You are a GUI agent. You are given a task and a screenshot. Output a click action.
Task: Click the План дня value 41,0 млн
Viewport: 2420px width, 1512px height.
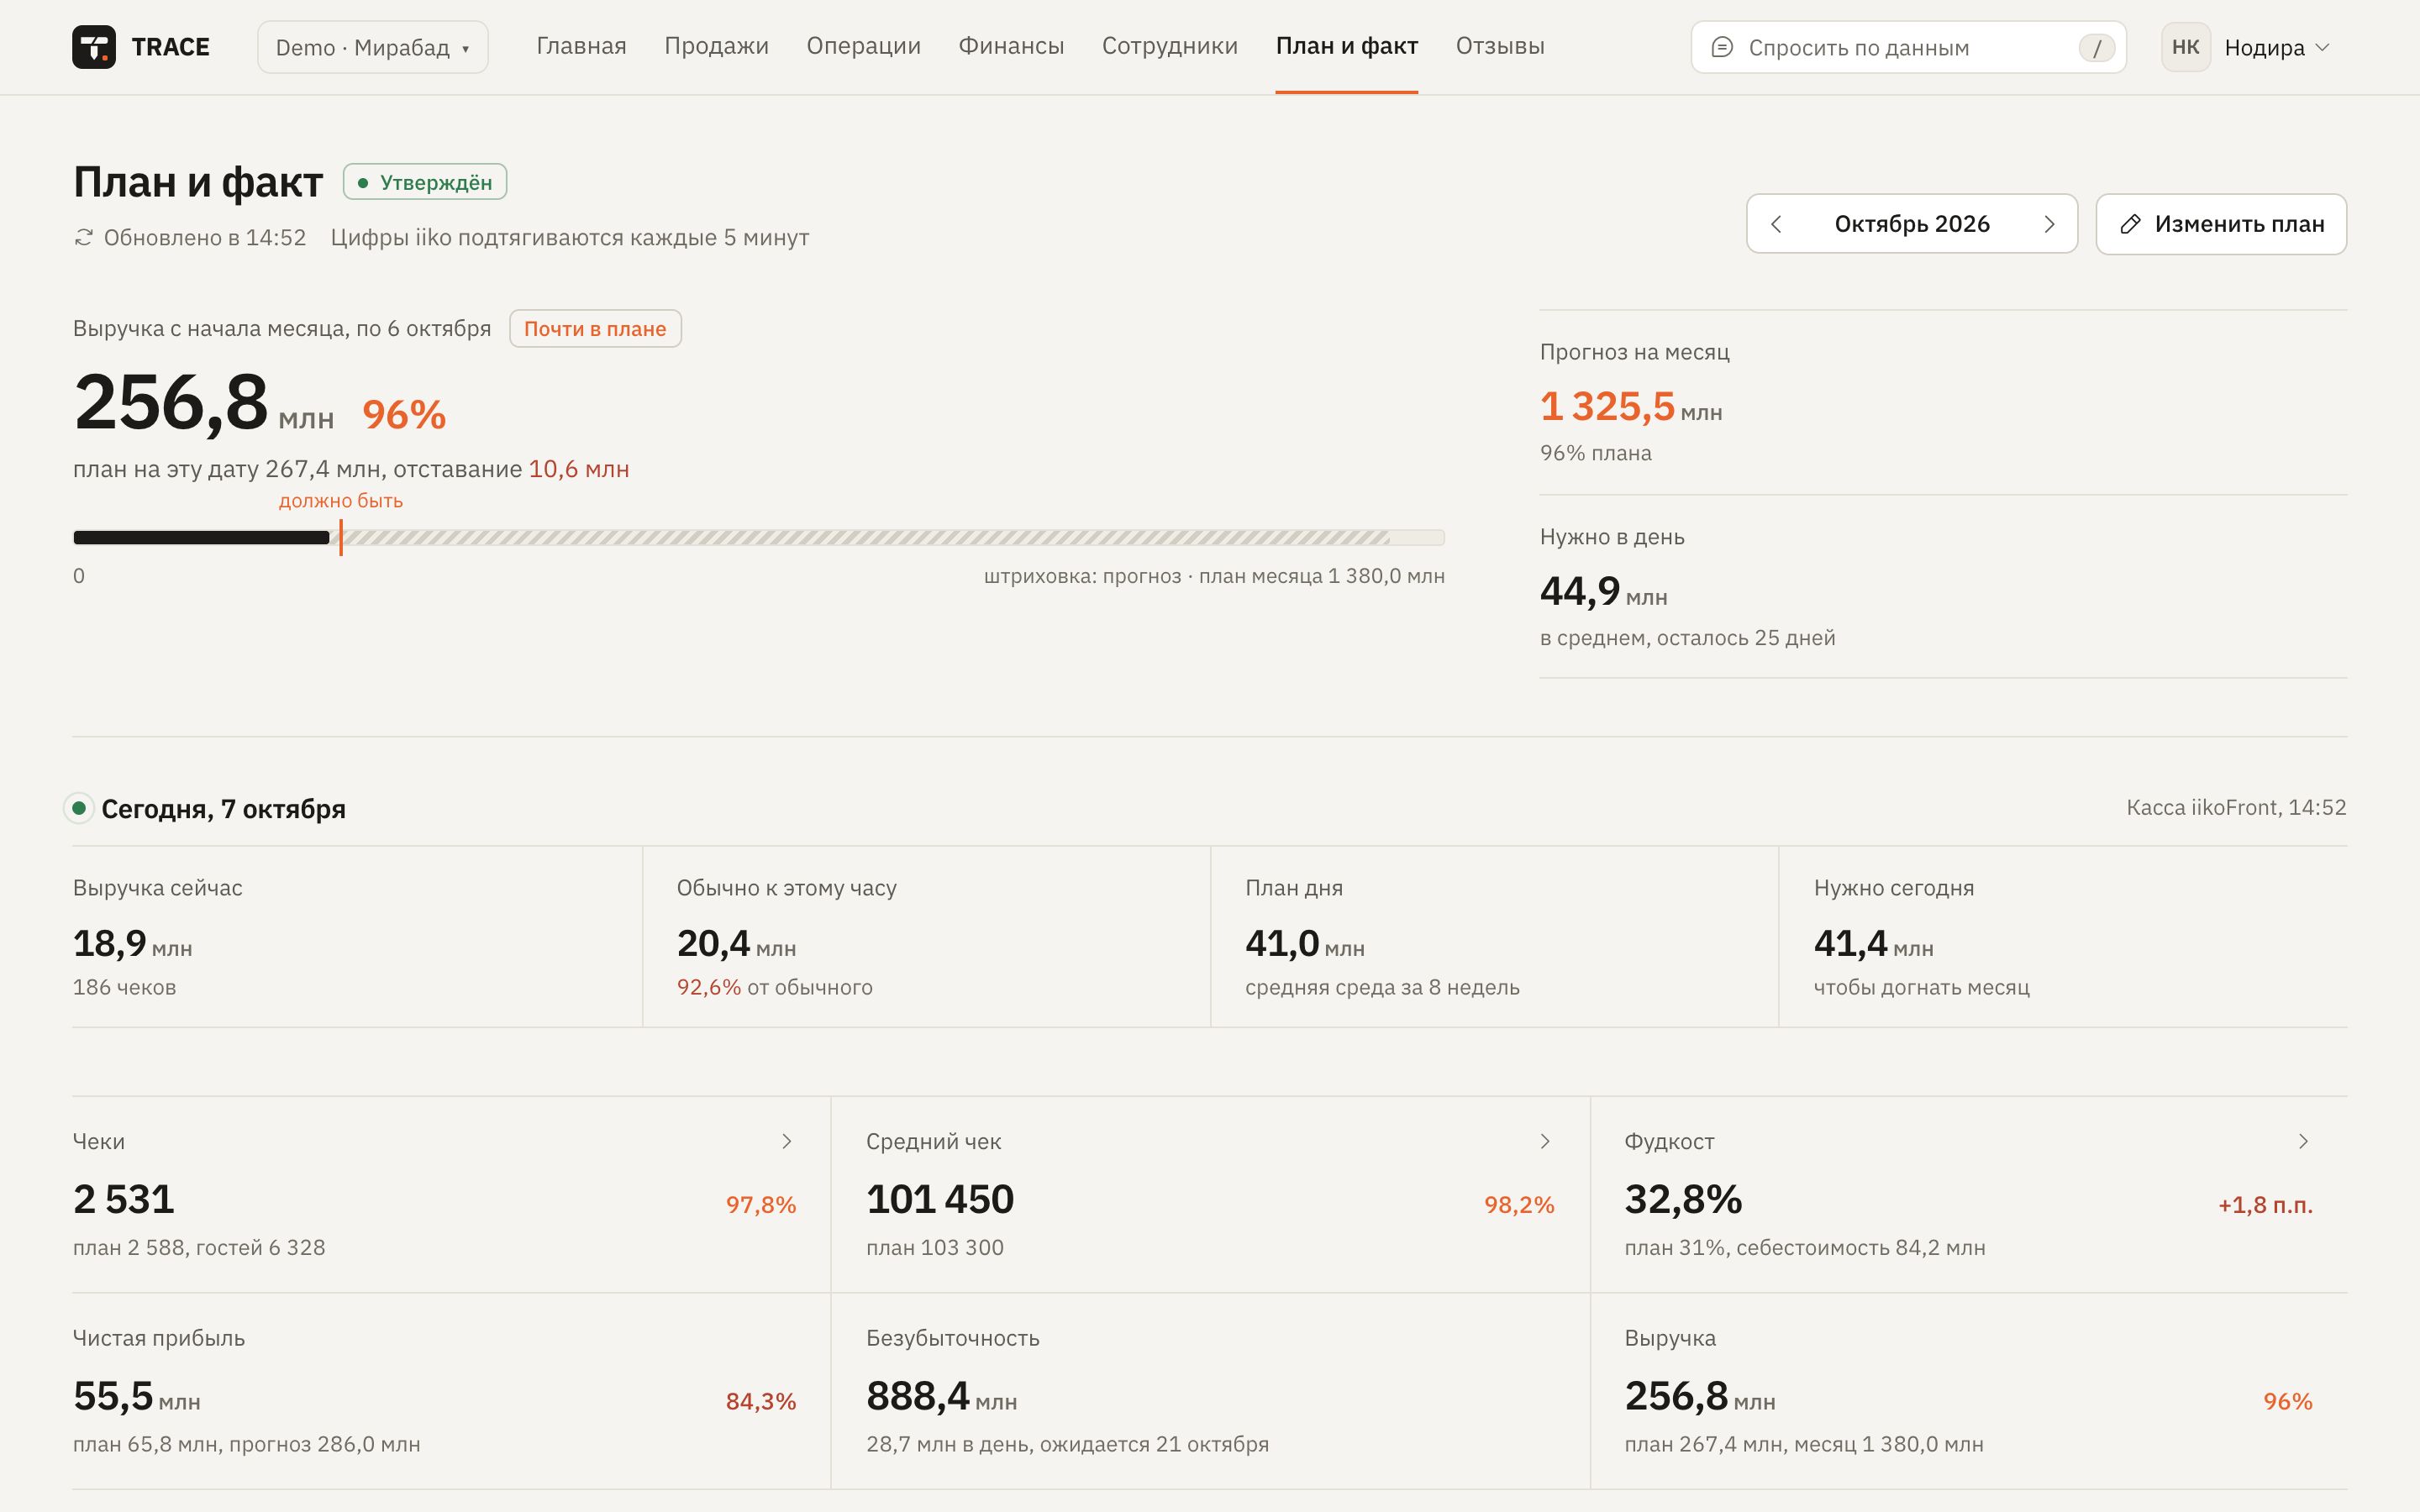tap(1305, 944)
